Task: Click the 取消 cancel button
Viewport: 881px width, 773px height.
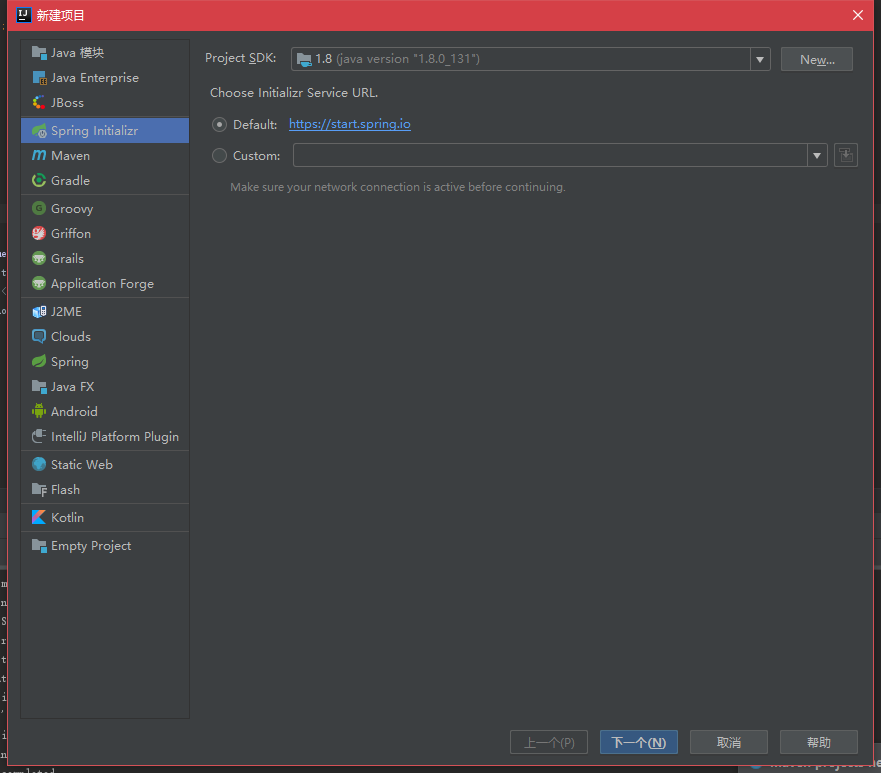Action: 729,742
